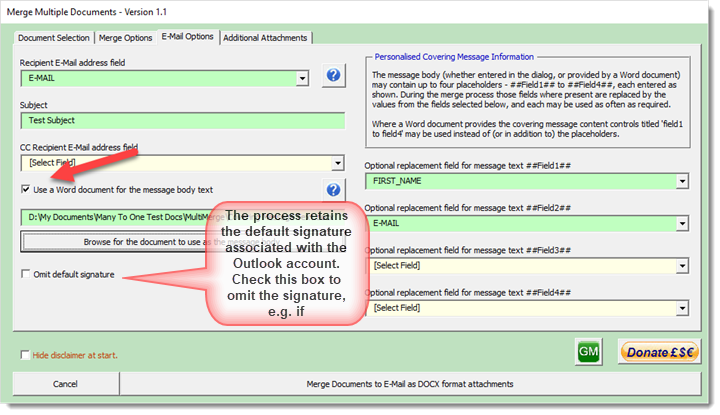Close the Merge Multiple Documents window
The image size is (720, 415).
pyautogui.click(x=700, y=12)
